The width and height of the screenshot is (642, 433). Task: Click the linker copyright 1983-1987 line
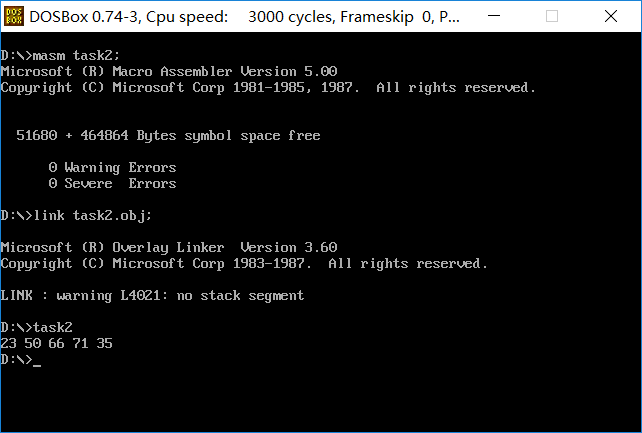tap(244, 264)
